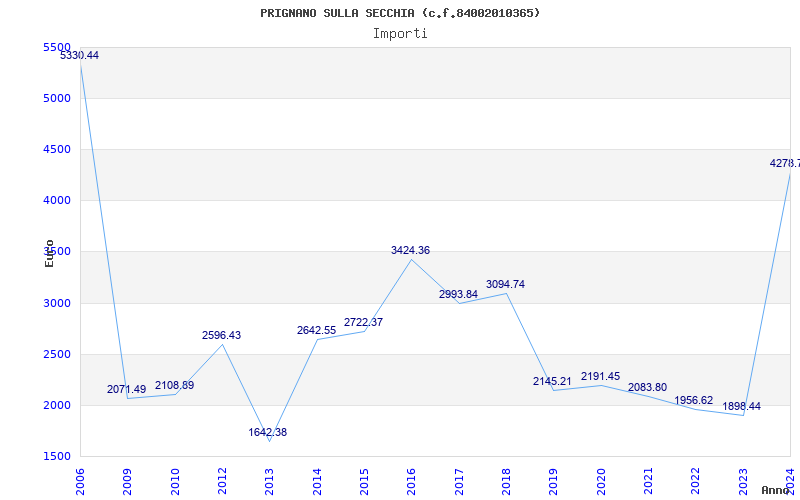Screen dimensions: 800x500
Task: Click the 2191.45 value label
Action: coord(600,377)
